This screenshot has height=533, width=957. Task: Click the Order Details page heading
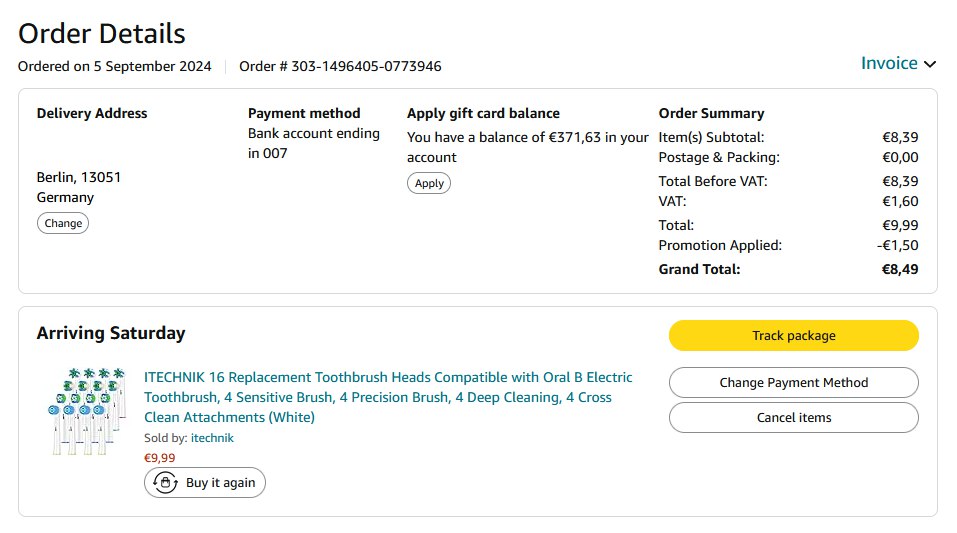tap(102, 33)
